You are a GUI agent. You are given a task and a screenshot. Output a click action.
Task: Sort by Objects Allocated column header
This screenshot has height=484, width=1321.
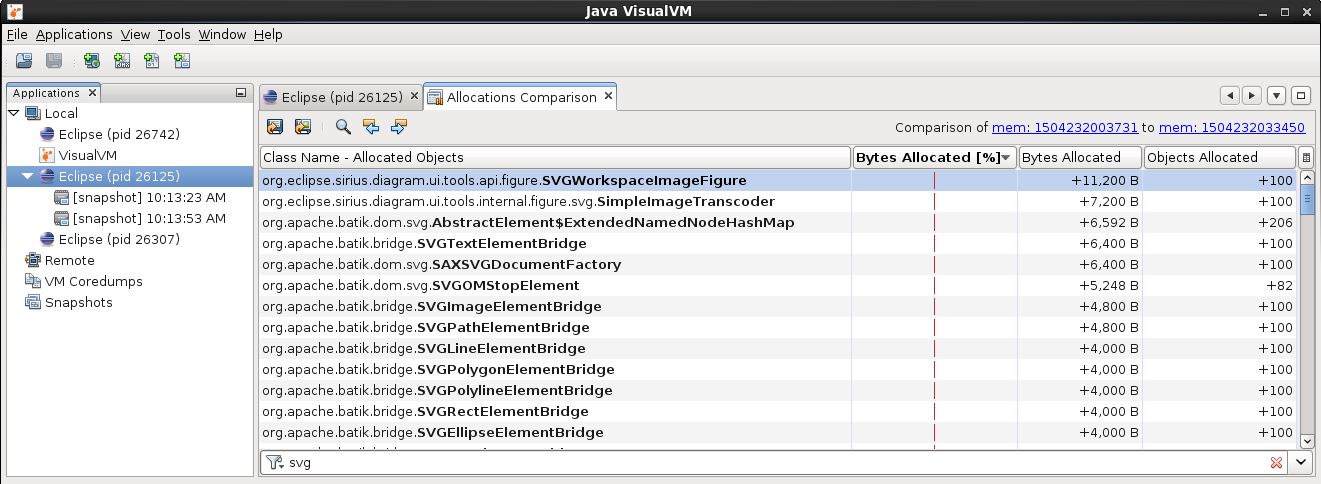(1220, 157)
